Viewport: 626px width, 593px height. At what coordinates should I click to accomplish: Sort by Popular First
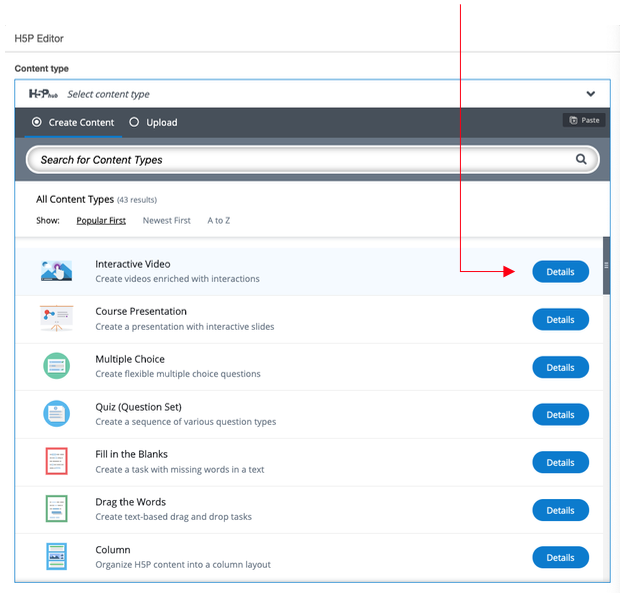pyautogui.click(x=101, y=220)
